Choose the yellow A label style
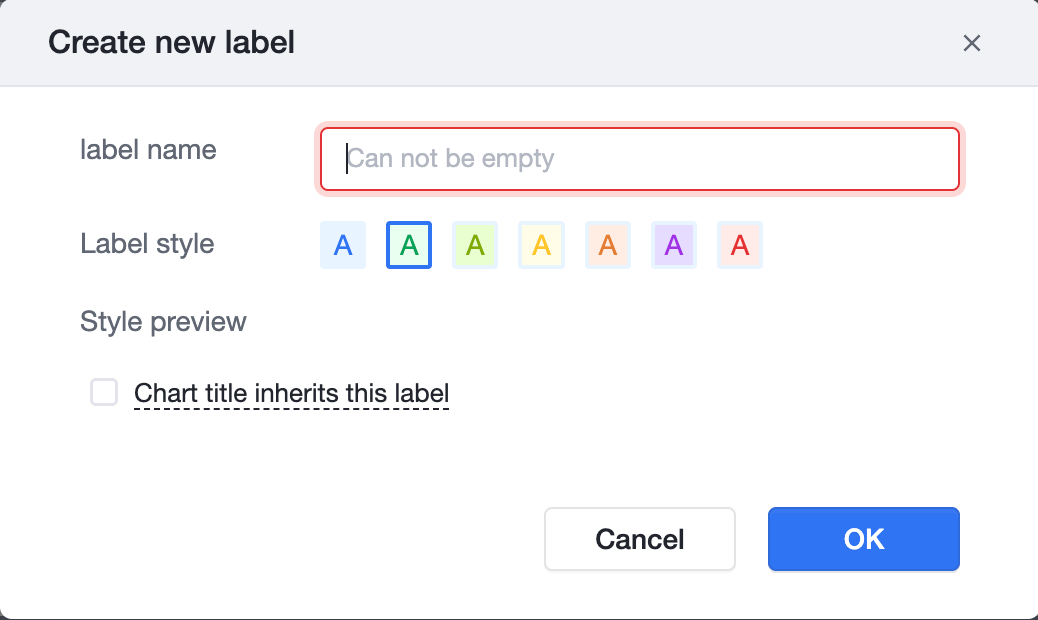 click(x=542, y=245)
